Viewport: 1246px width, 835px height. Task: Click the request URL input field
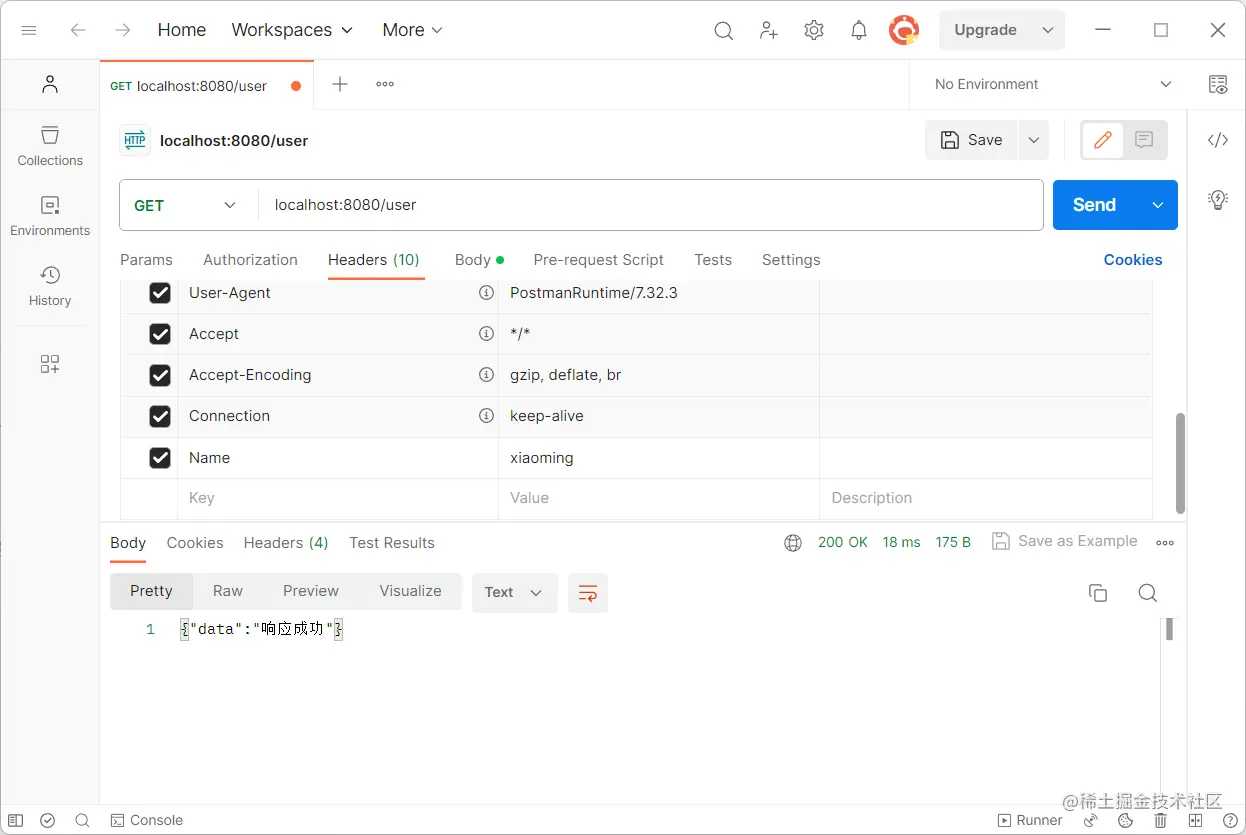(x=650, y=205)
